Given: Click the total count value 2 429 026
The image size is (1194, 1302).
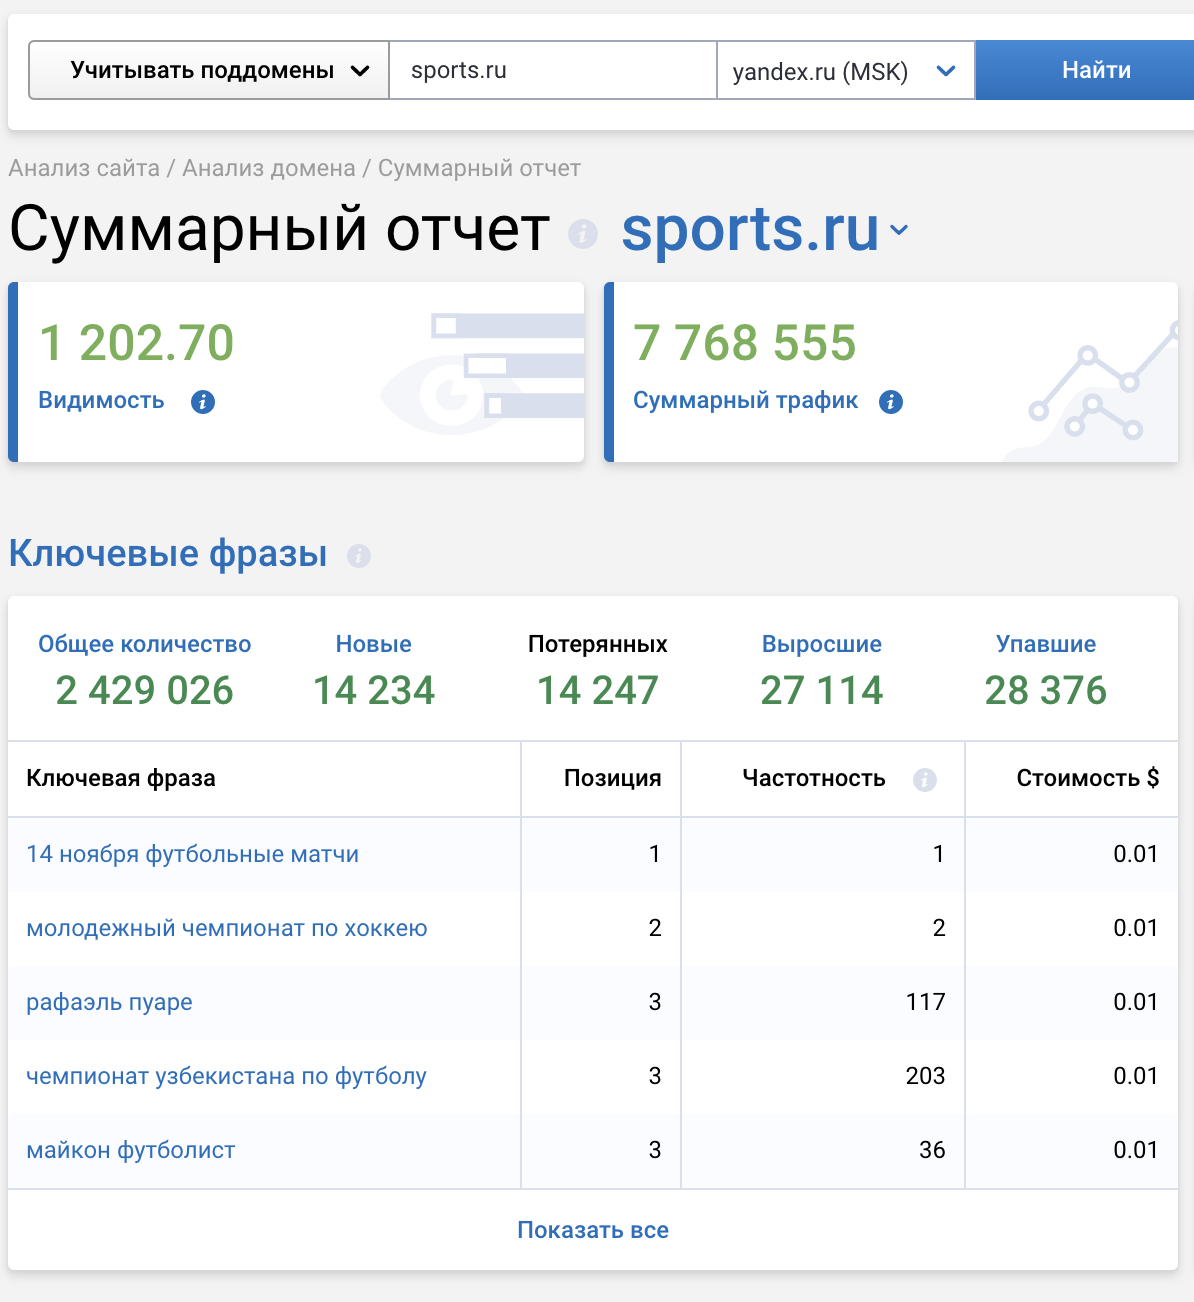Looking at the screenshot, I should 145,690.
